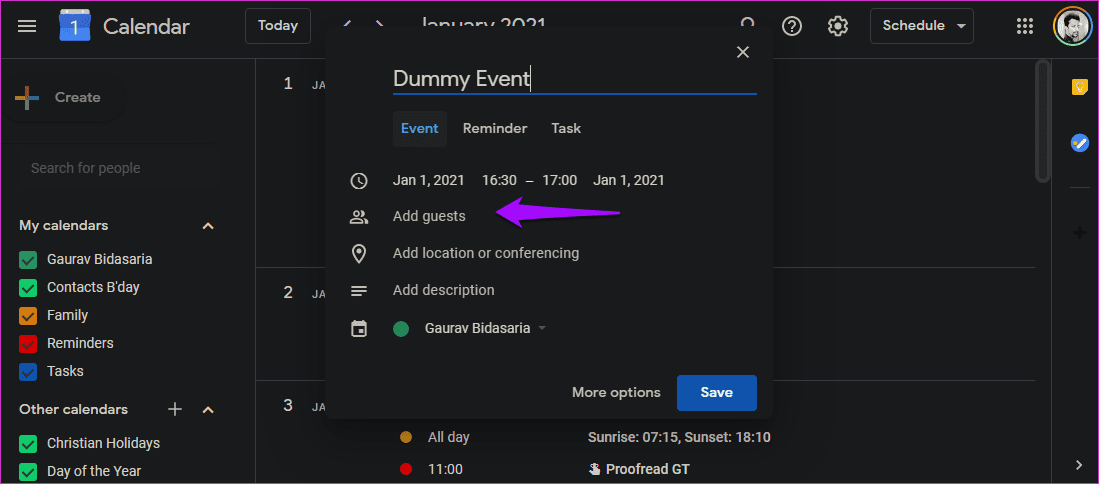Open the Google apps grid
Image resolution: width=1099 pixels, height=484 pixels.
tap(1025, 27)
